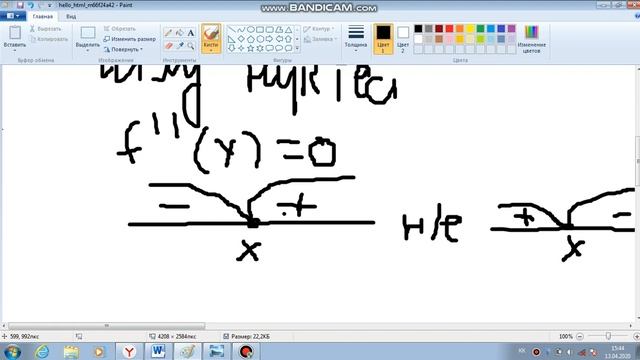Open Yandex browser from taskbar
The height and width of the screenshot is (360, 640).
[x=129, y=351]
